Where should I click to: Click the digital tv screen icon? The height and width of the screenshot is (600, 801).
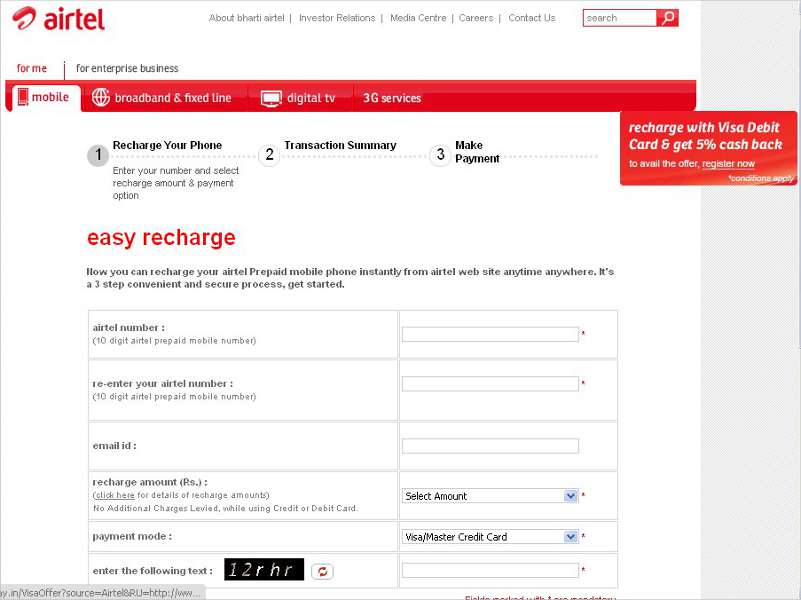pos(271,98)
